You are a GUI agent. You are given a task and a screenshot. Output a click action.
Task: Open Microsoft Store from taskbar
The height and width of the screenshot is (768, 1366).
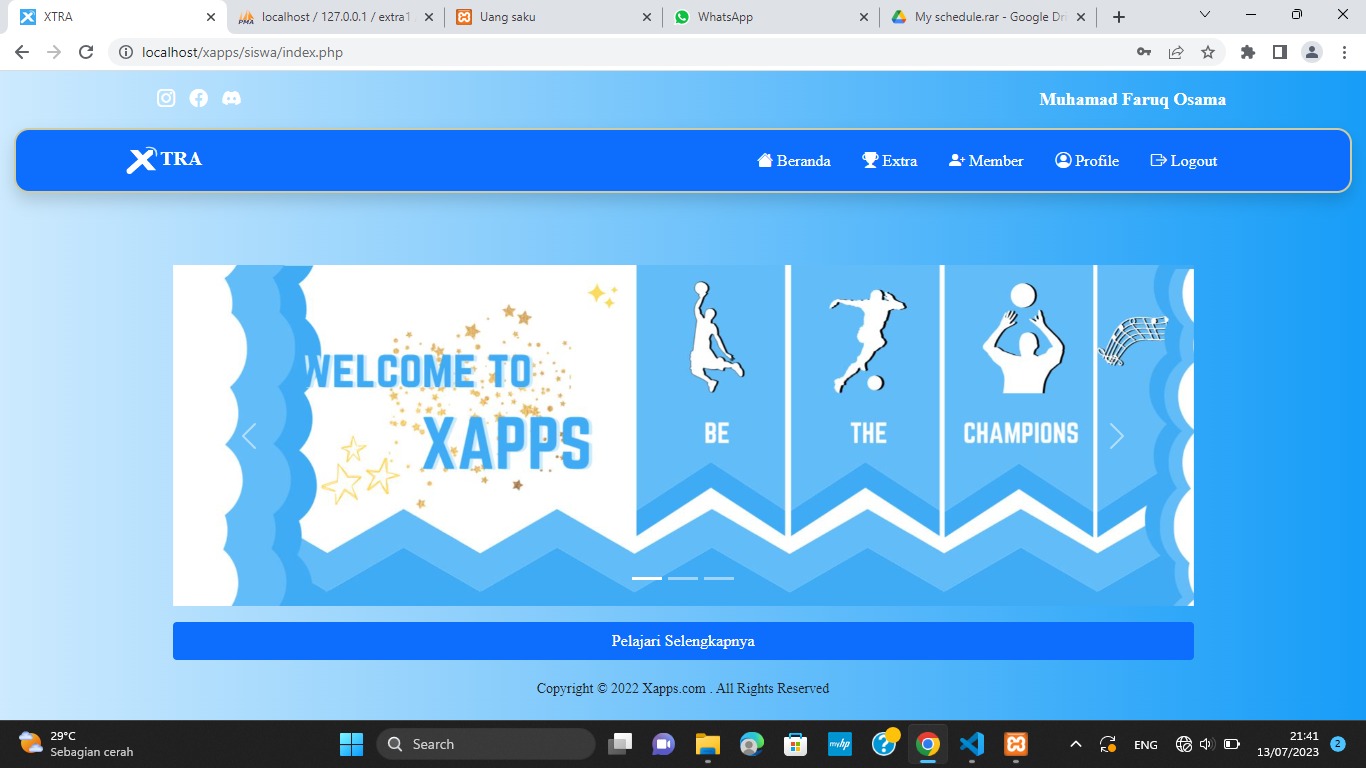click(x=795, y=744)
